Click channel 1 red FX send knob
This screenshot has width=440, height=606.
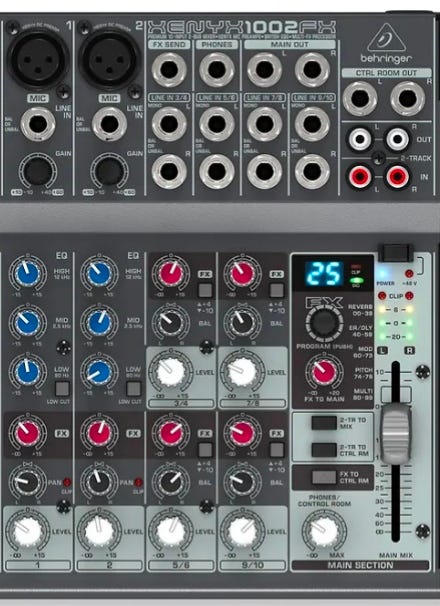[x=27, y=433]
